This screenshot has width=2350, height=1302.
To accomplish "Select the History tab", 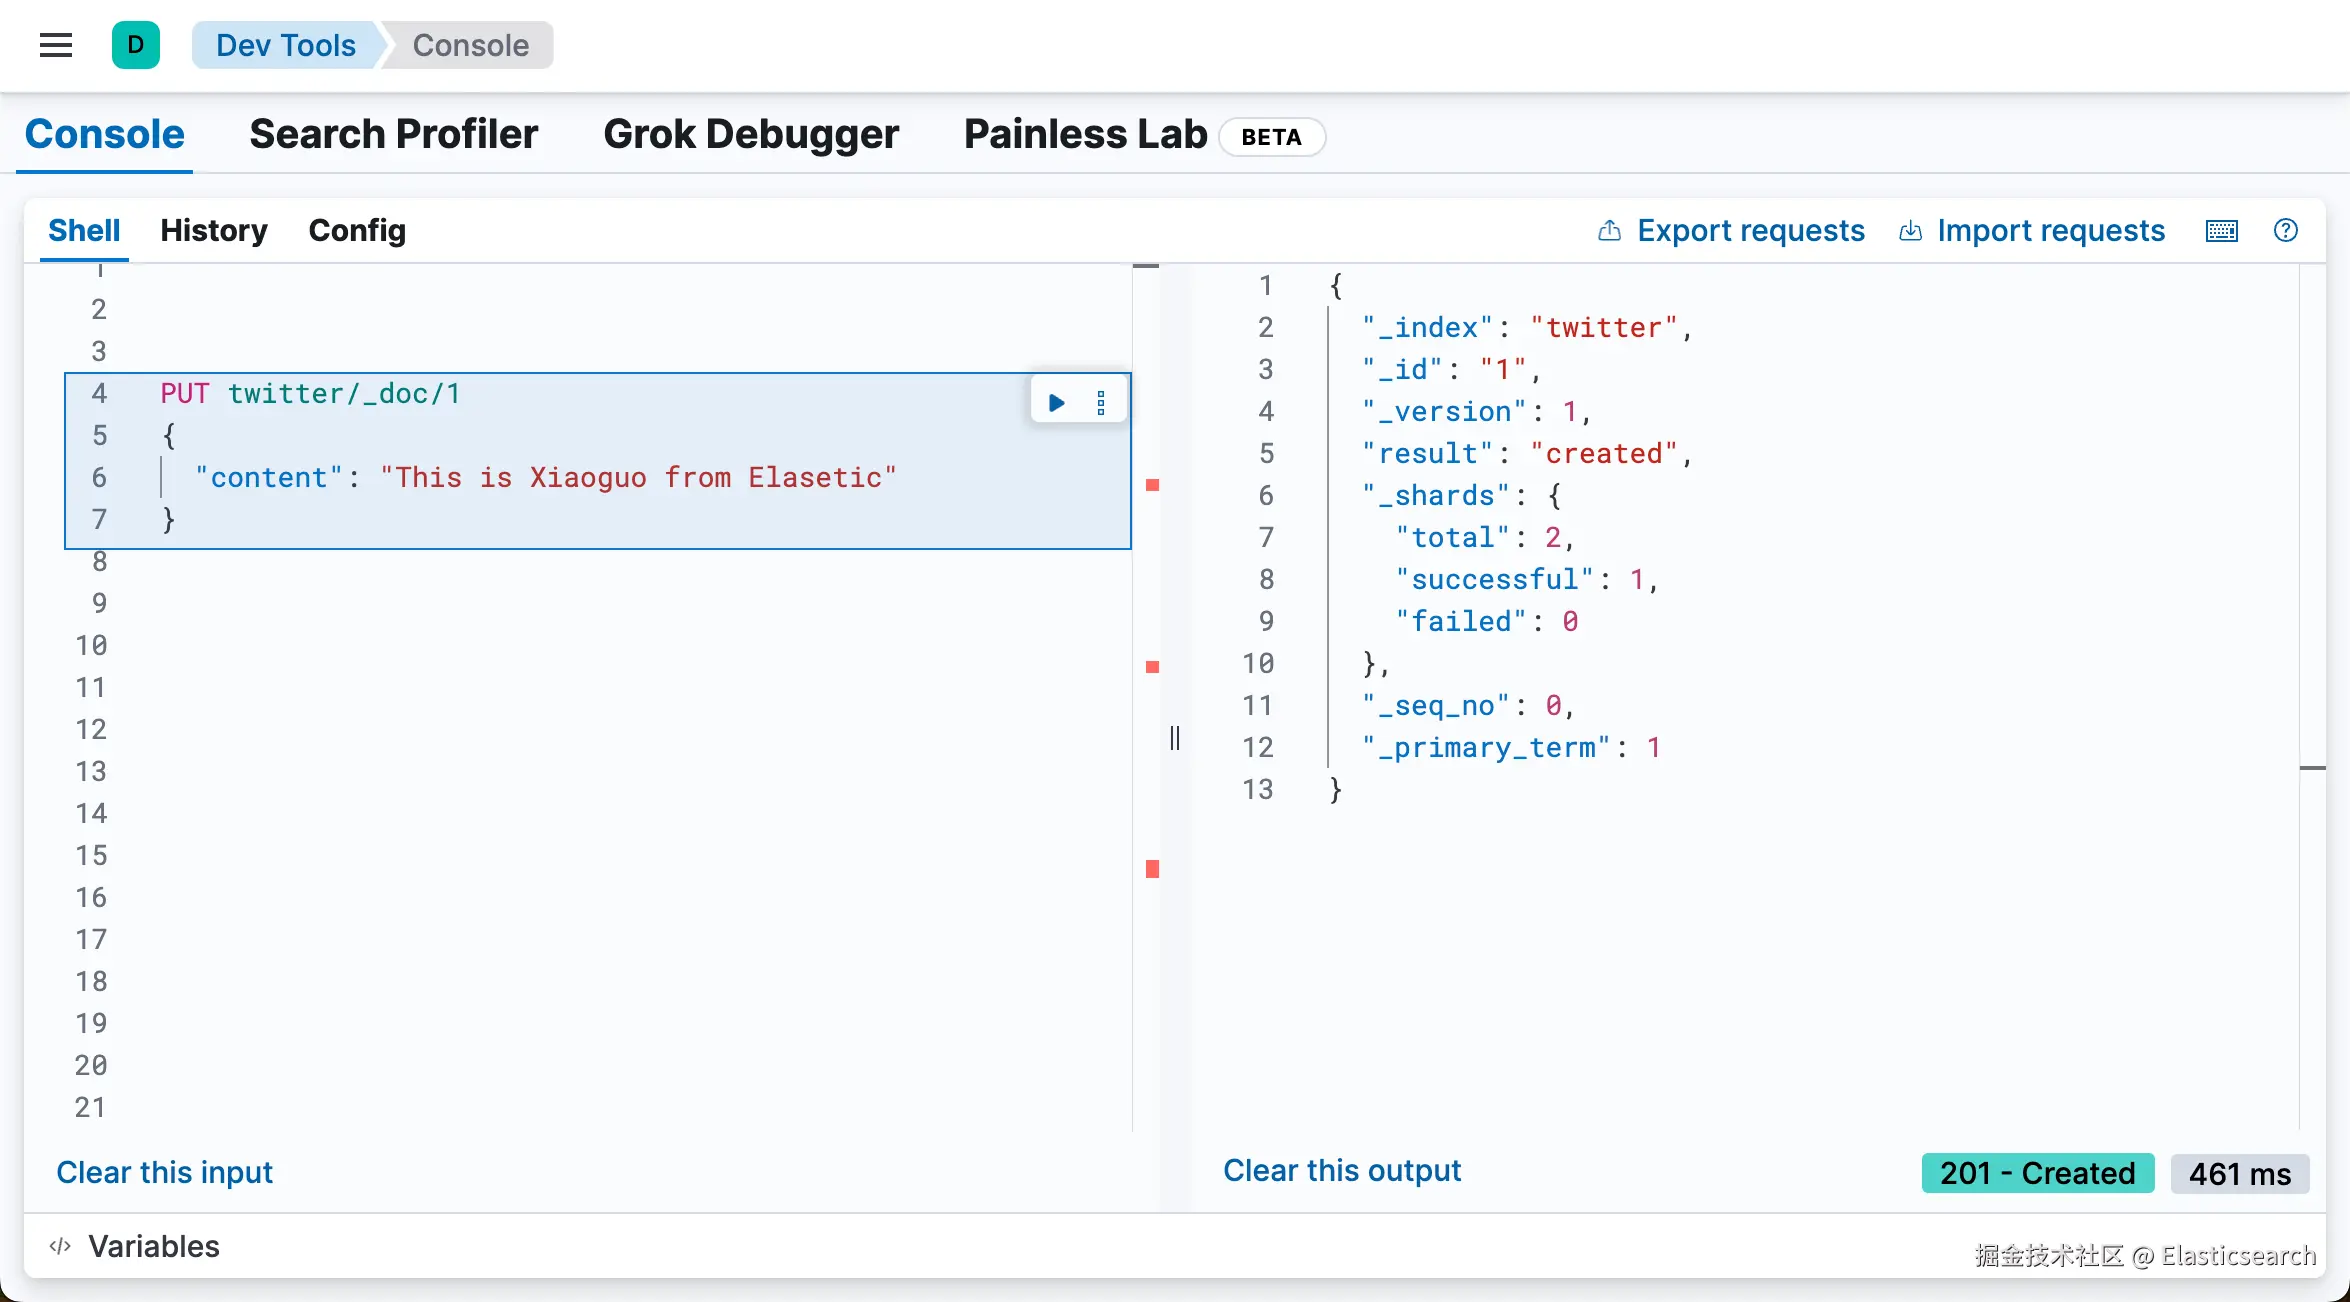I will pyautogui.click(x=214, y=230).
